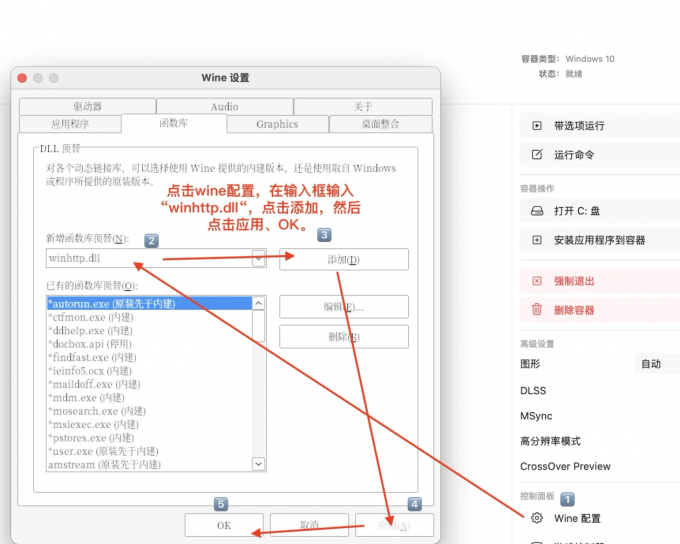The height and width of the screenshot is (544, 680).
Task: Select the 函数库 tab
Action: (x=174, y=123)
